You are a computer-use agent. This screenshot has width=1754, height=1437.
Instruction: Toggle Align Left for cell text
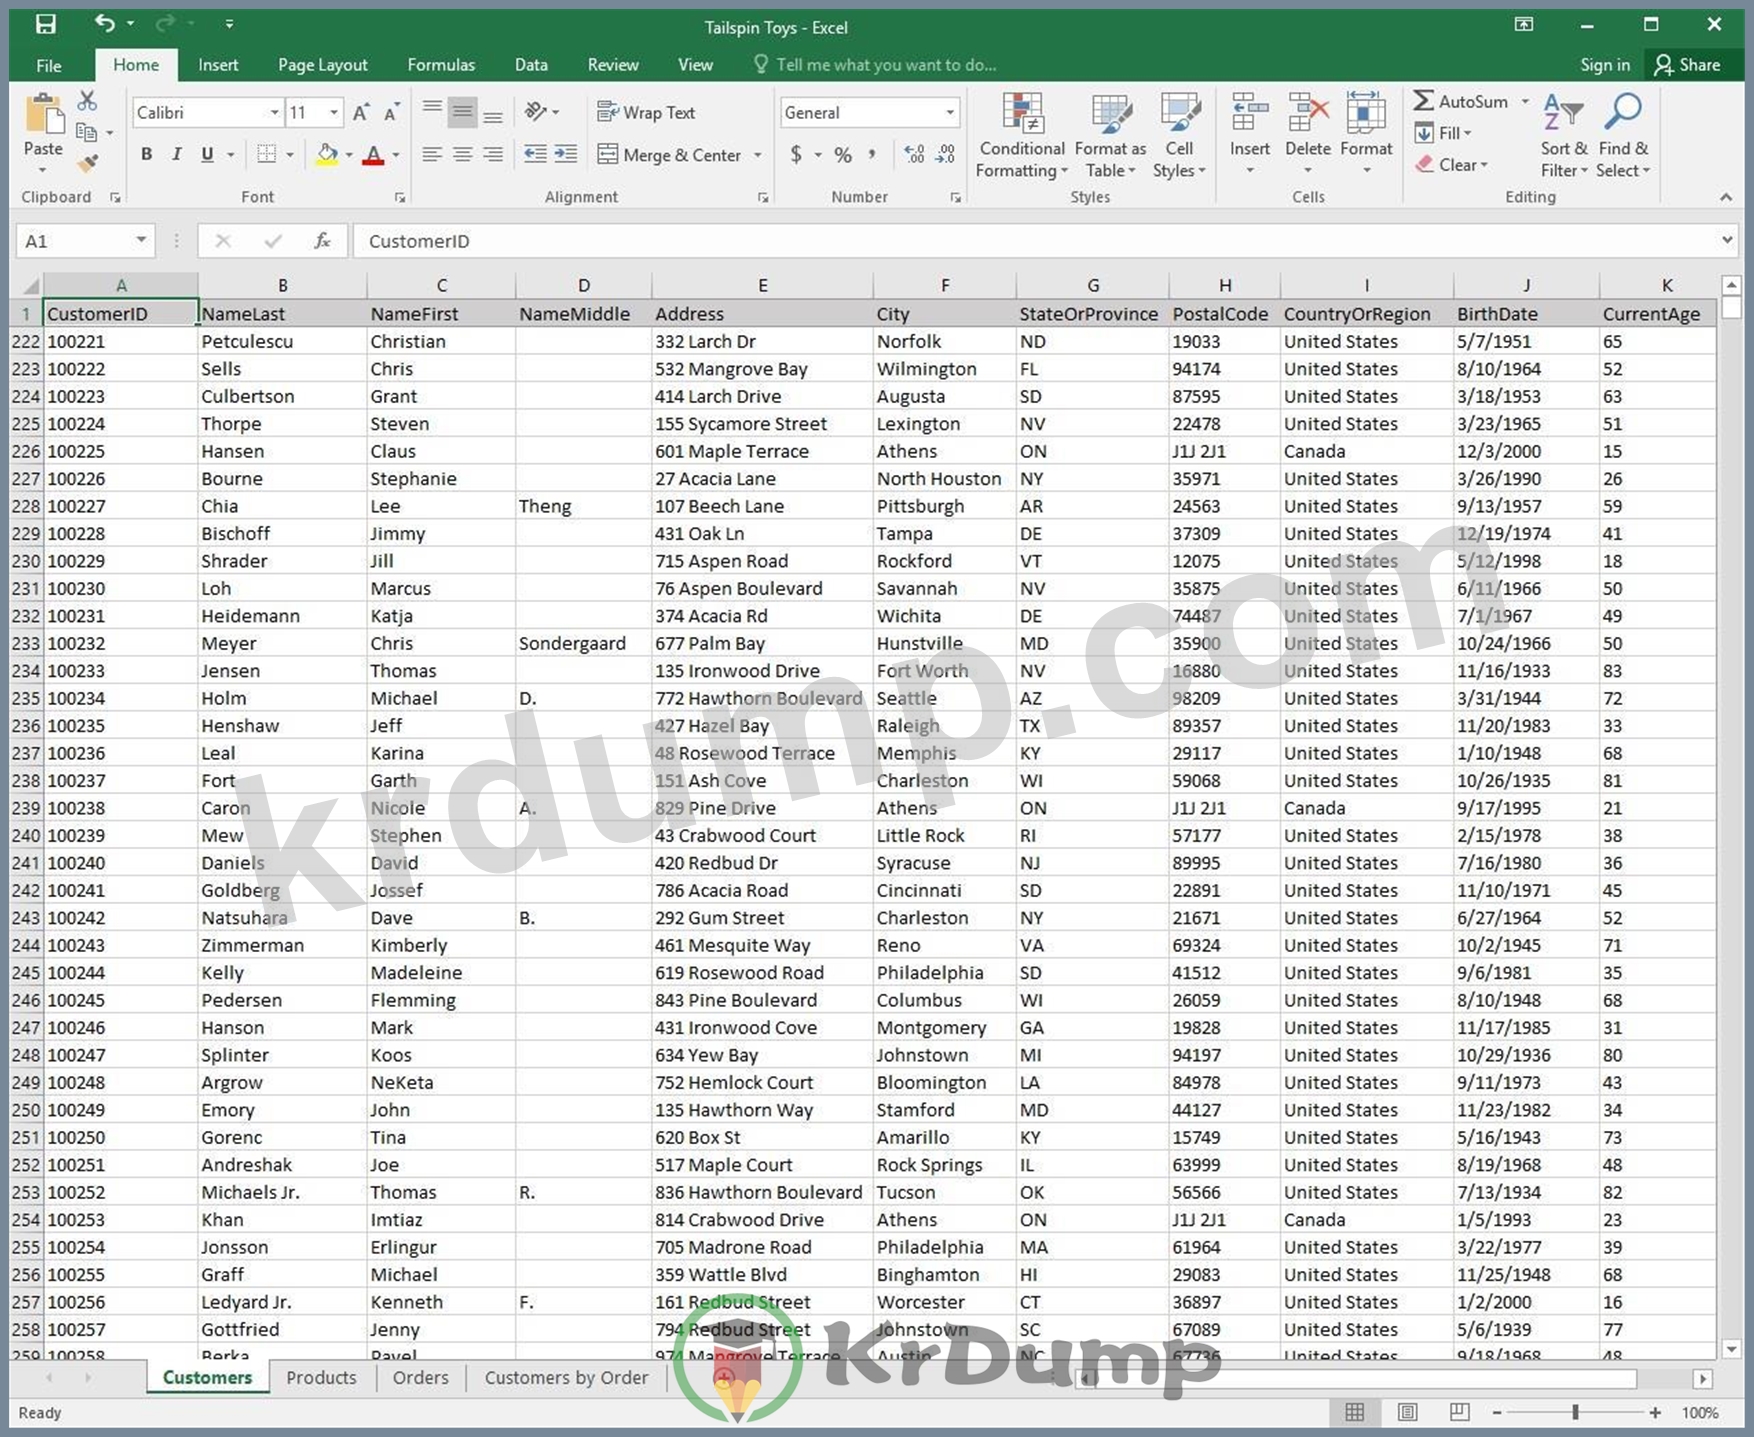(x=432, y=154)
